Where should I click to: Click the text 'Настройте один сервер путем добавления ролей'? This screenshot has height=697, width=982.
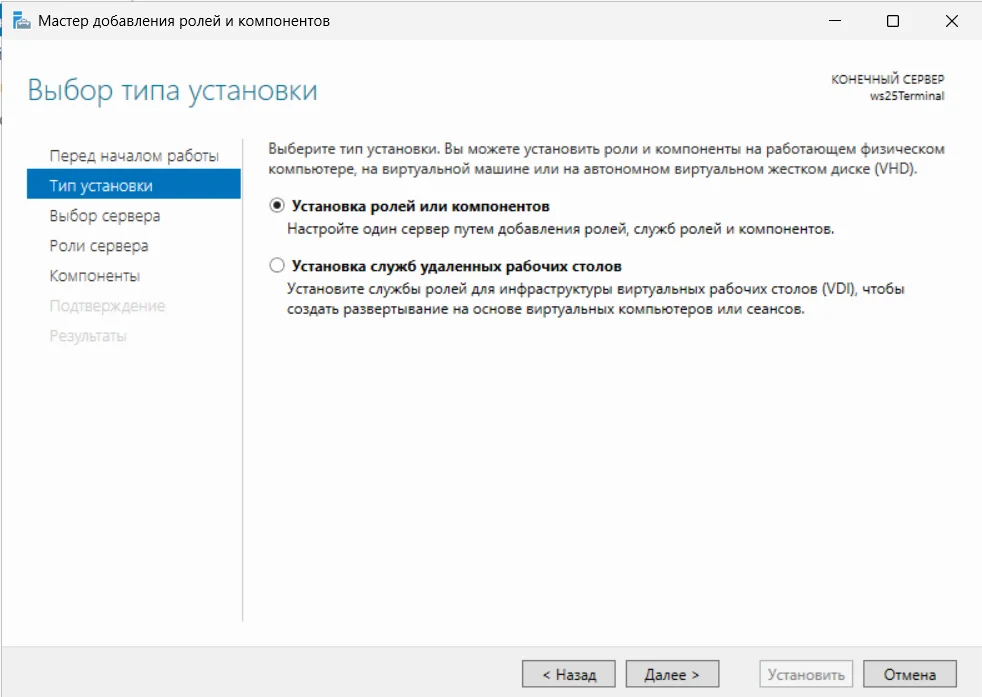pos(457,229)
